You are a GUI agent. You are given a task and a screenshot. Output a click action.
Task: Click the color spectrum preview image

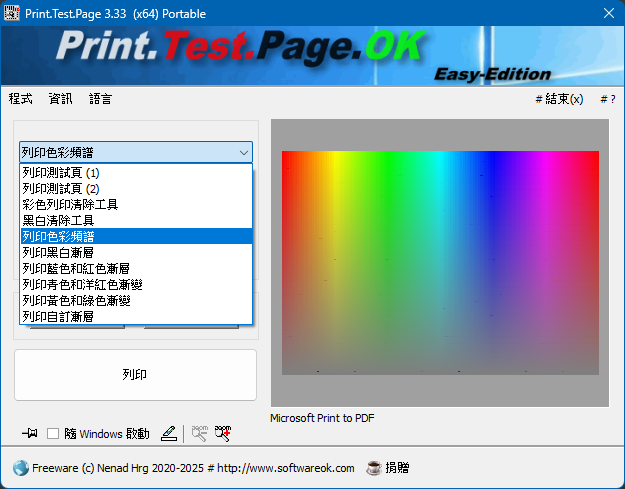tap(440, 262)
